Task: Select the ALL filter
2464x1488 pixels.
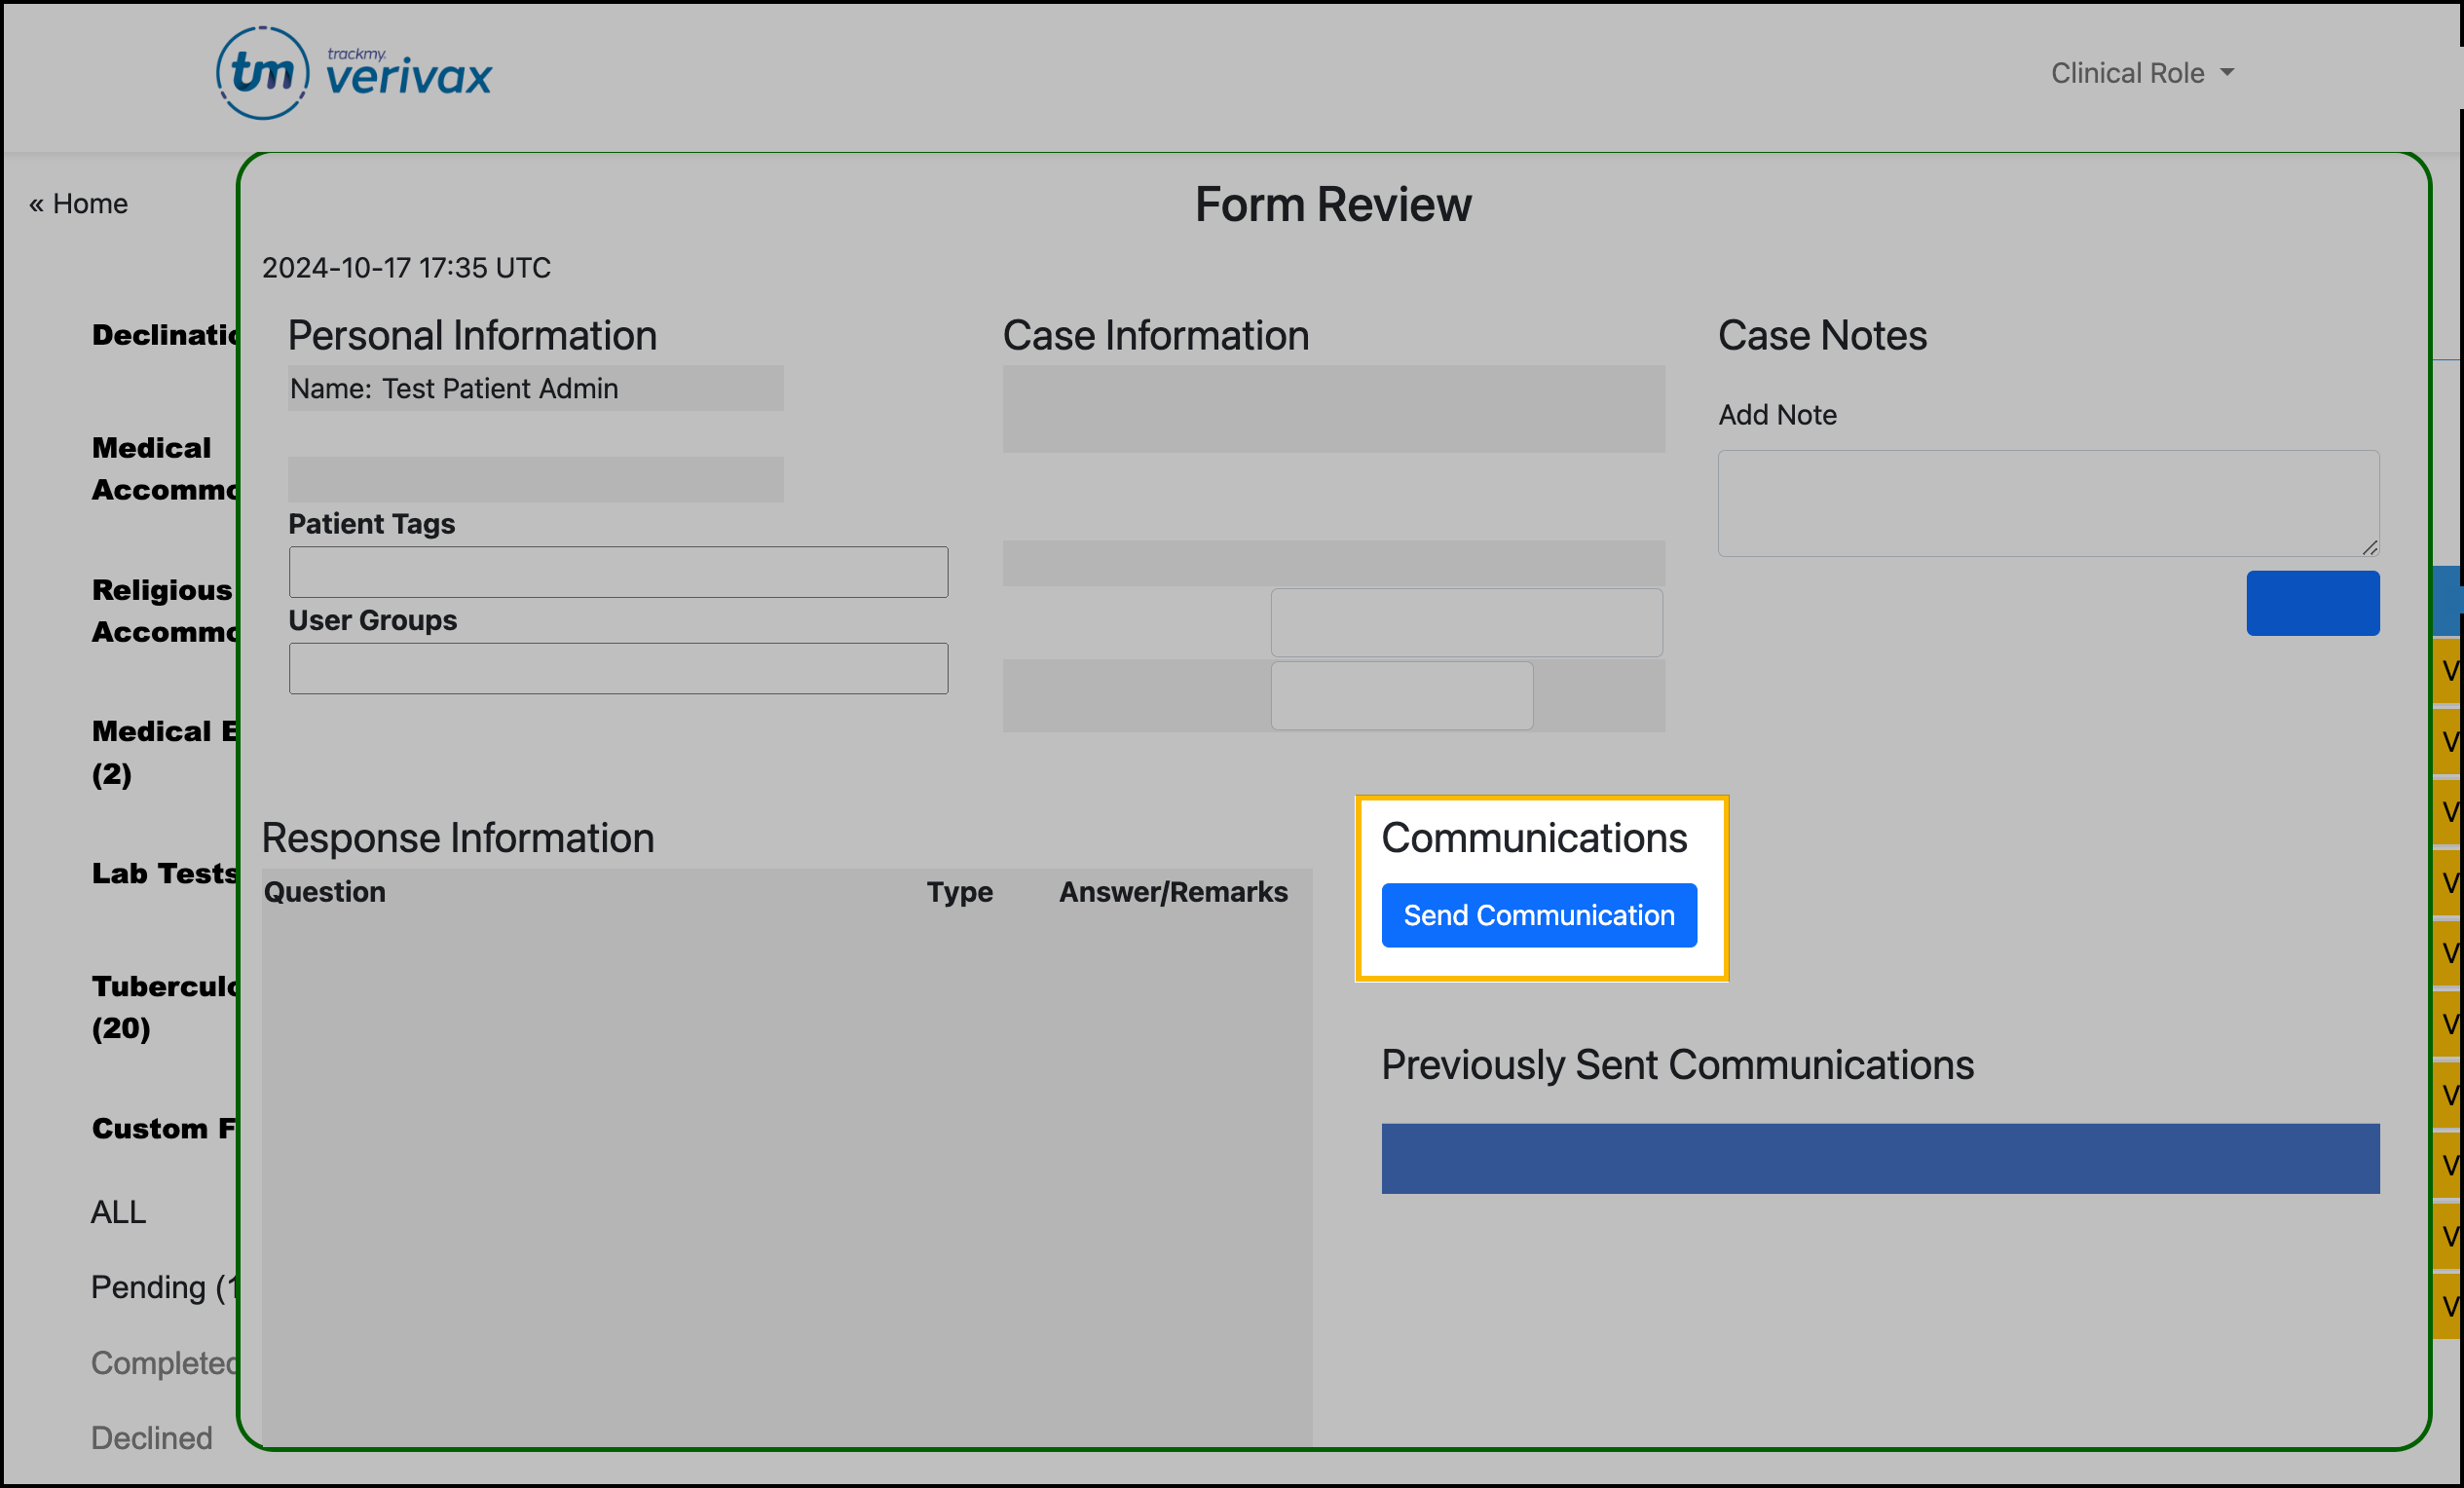Action: (x=118, y=1212)
